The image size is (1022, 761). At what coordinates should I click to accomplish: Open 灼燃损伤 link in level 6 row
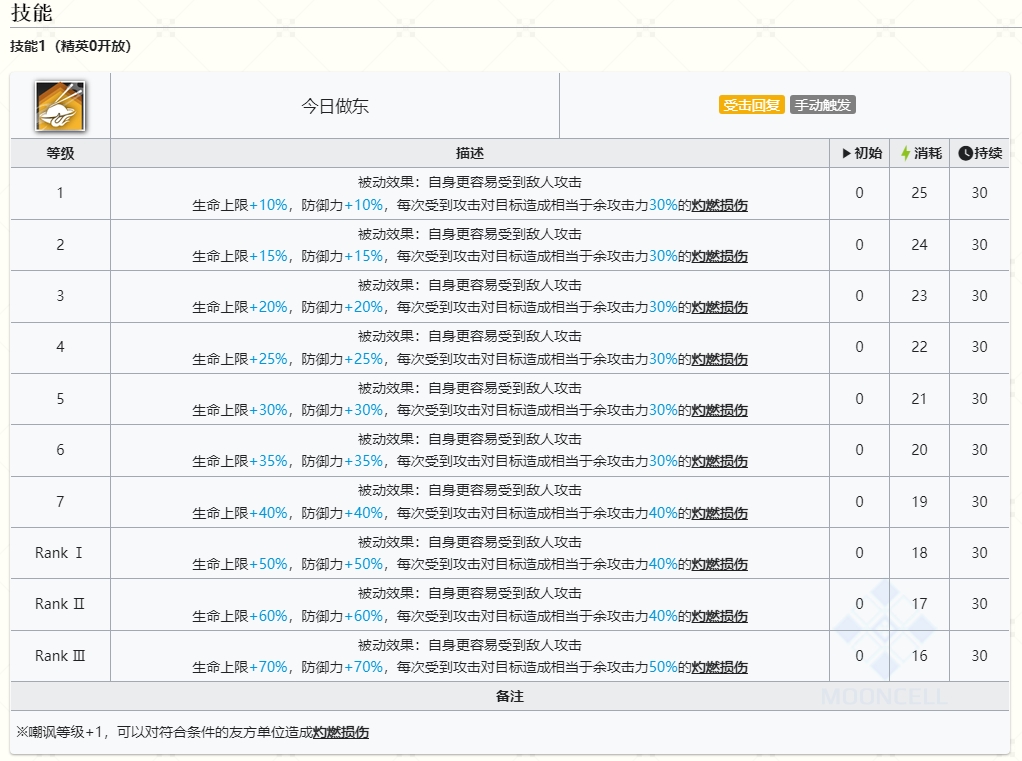(x=719, y=462)
